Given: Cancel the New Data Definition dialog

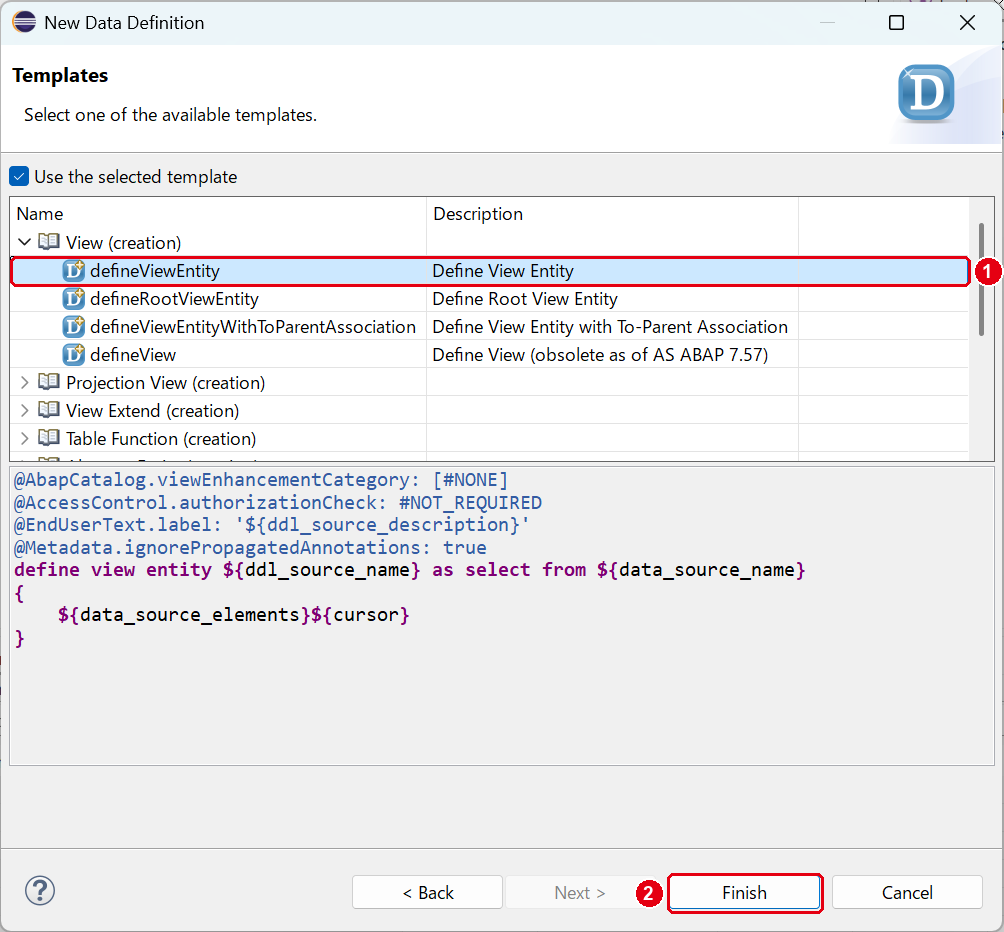Looking at the screenshot, I should (x=907, y=892).
